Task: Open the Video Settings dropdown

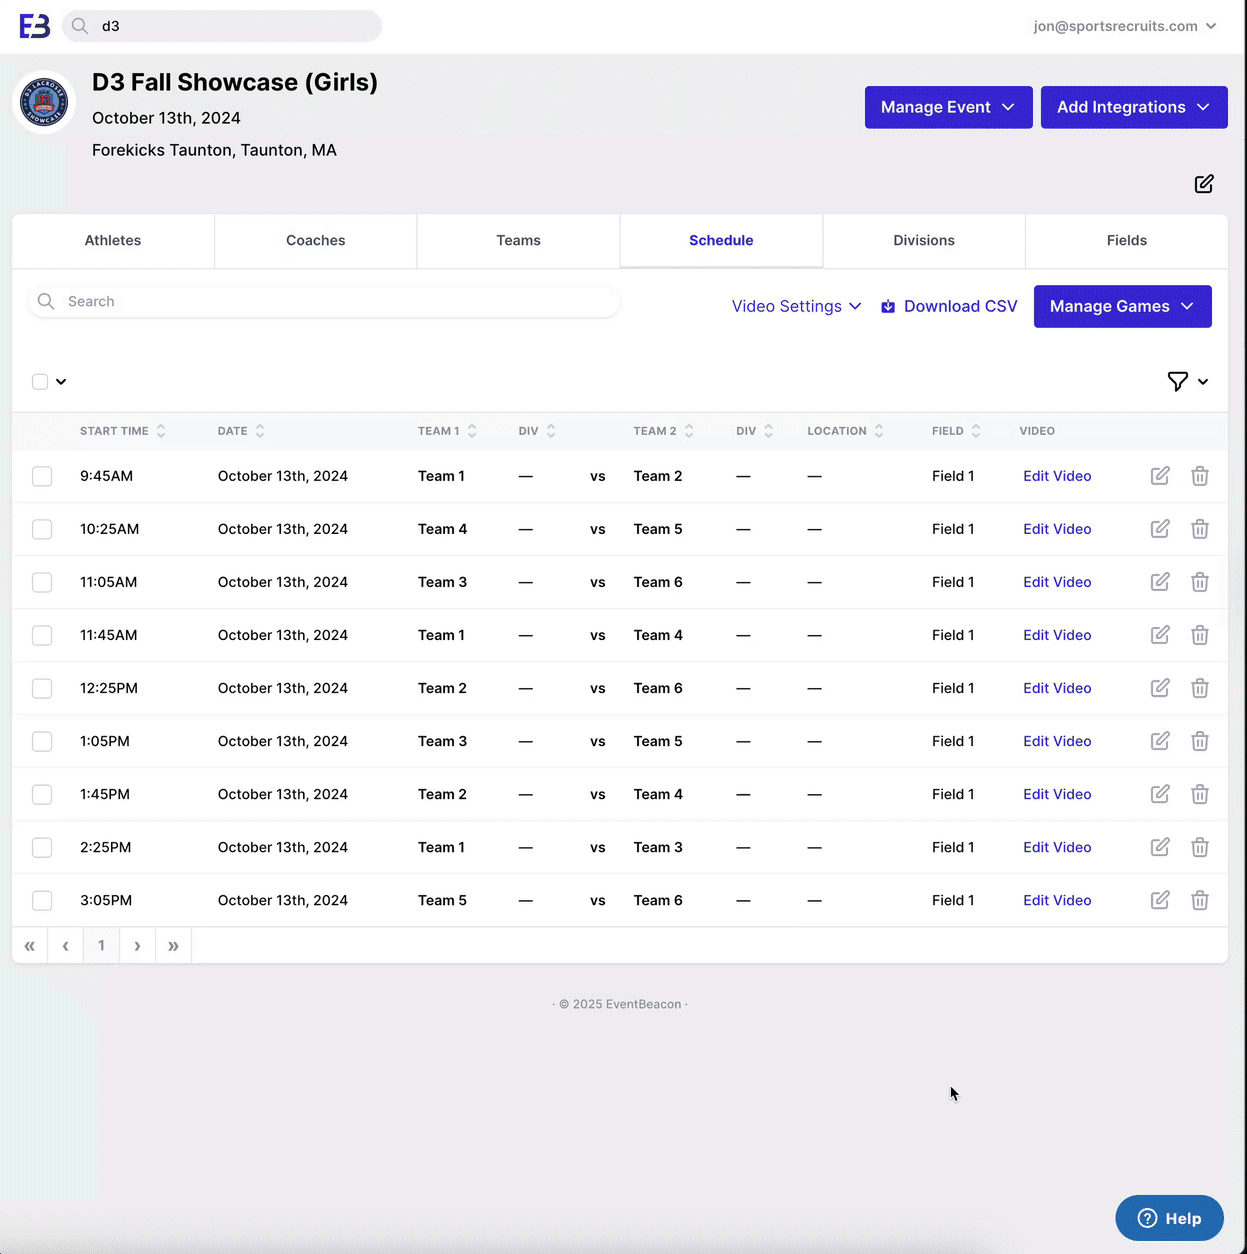Action: pyautogui.click(x=796, y=306)
